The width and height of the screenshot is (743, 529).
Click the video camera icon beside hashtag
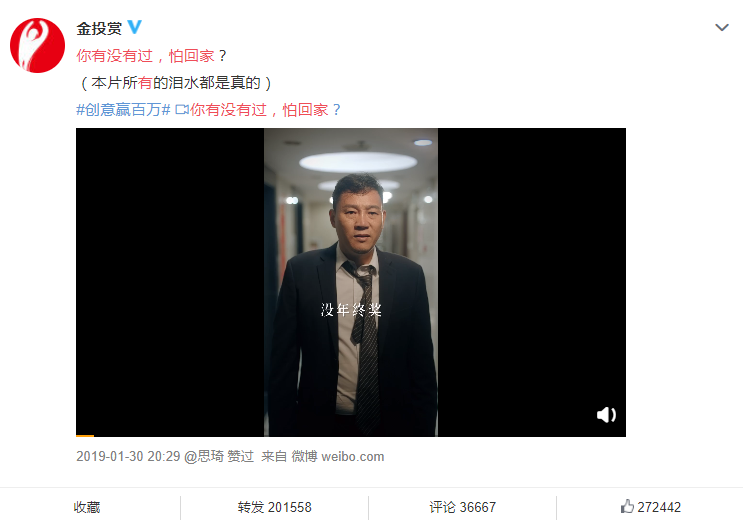coord(182,110)
